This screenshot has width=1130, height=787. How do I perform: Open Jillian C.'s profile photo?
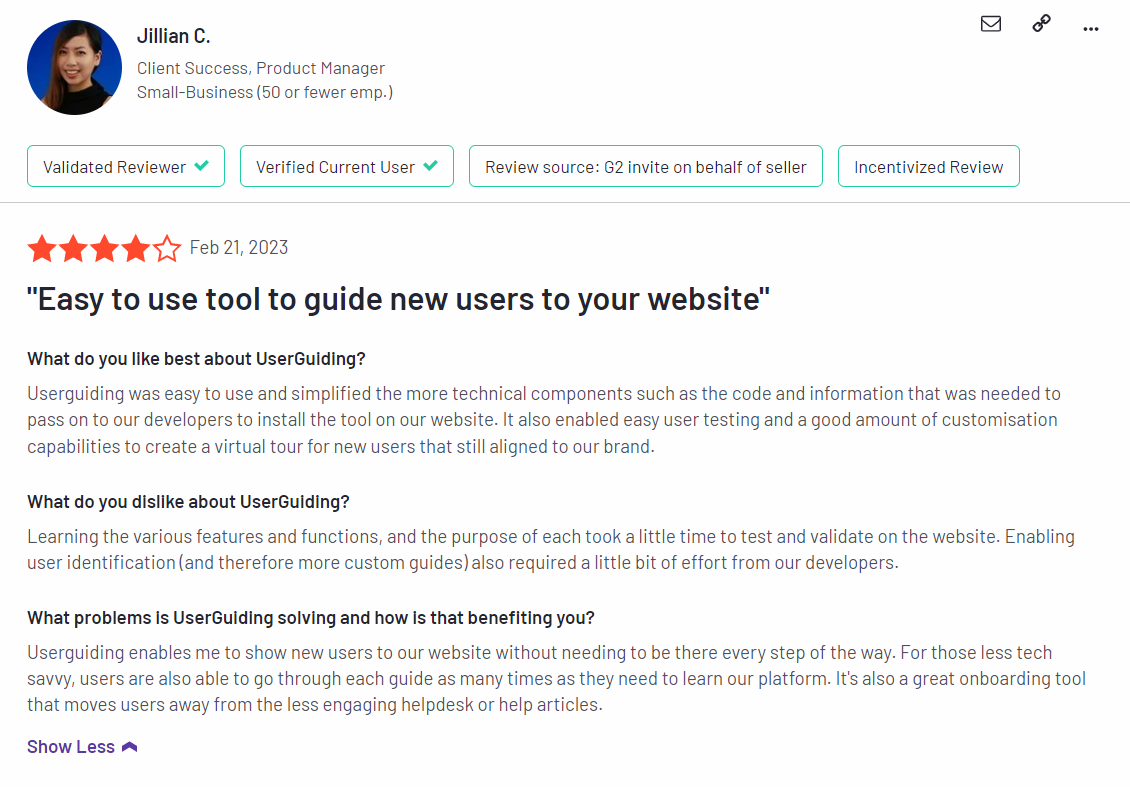74,67
